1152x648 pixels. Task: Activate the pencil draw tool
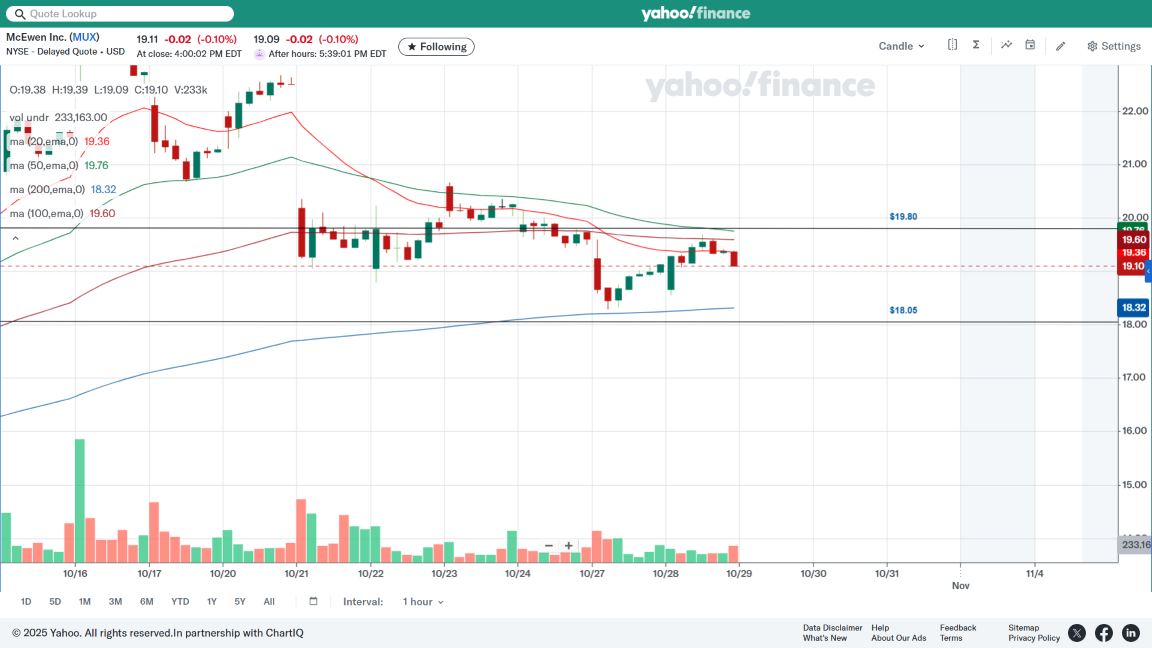pyautogui.click(x=1060, y=46)
